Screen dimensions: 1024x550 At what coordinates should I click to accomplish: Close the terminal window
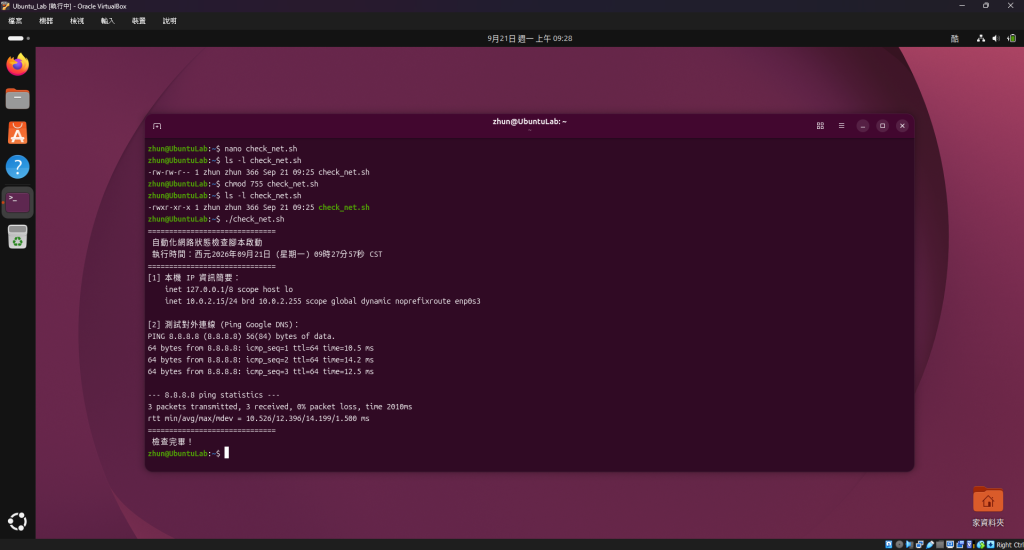coord(902,126)
